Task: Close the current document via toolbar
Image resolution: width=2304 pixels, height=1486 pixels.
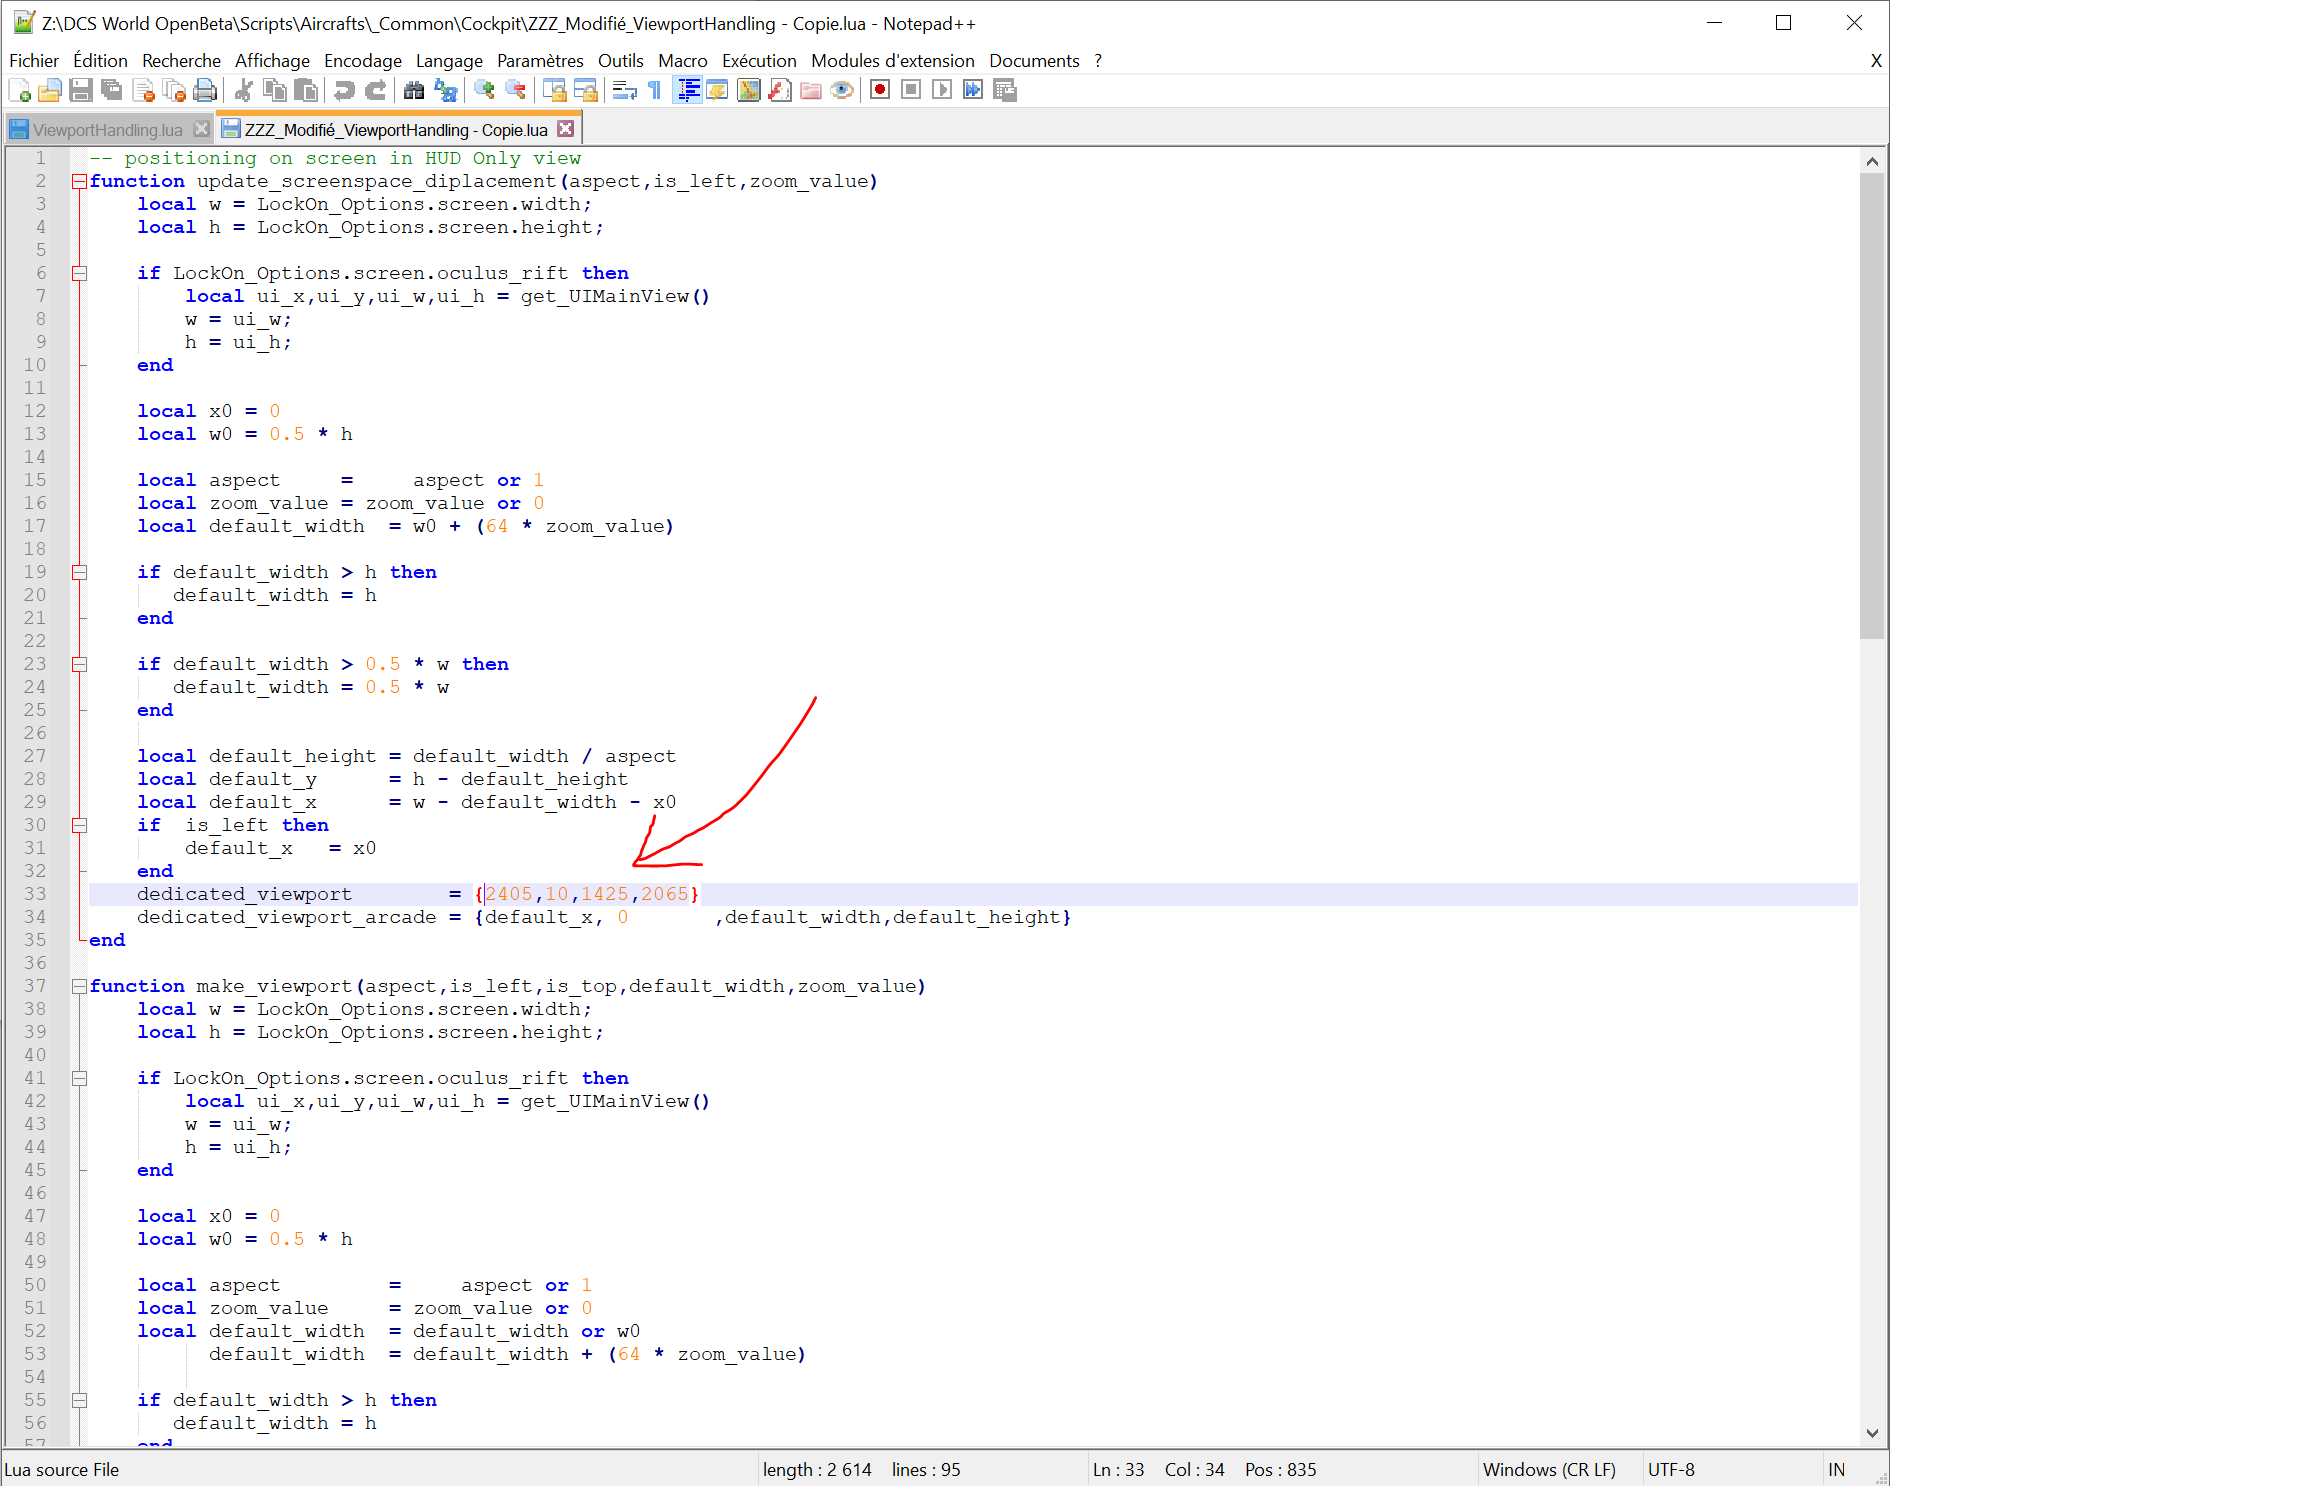Action: (x=143, y=91)
